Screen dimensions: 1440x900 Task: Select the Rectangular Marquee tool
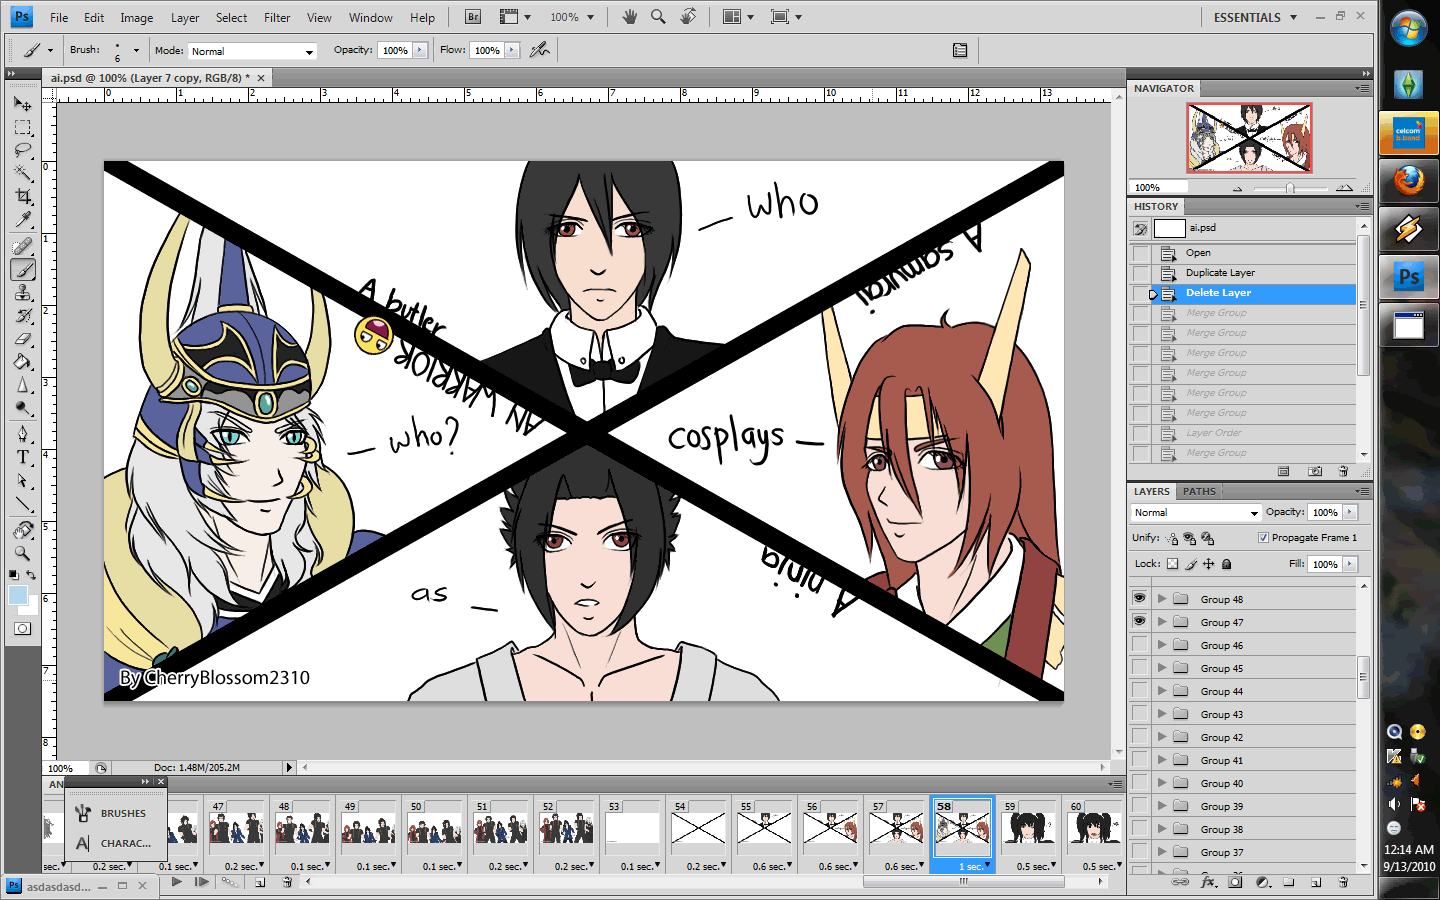[22, 128]
